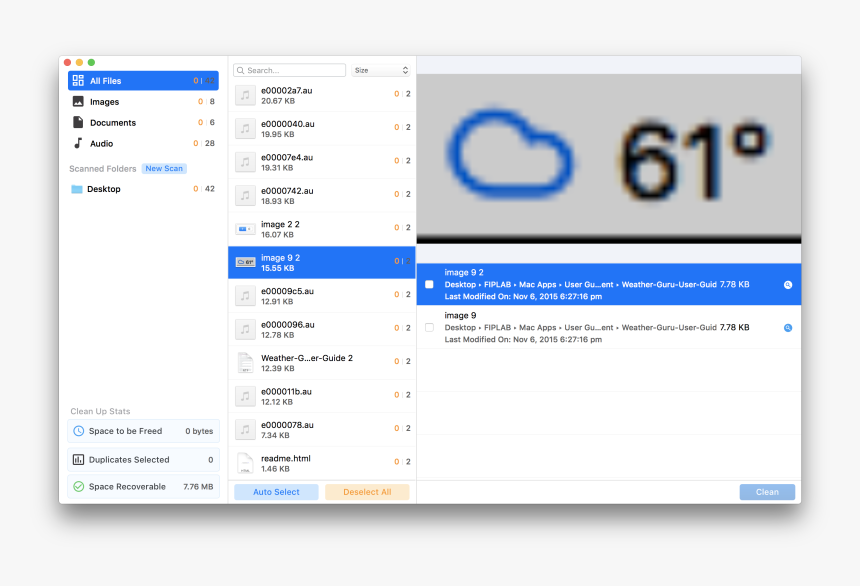Show Audio files via music note icon
This screenshot has width=860, height=586.
click(x=78, y=143)
